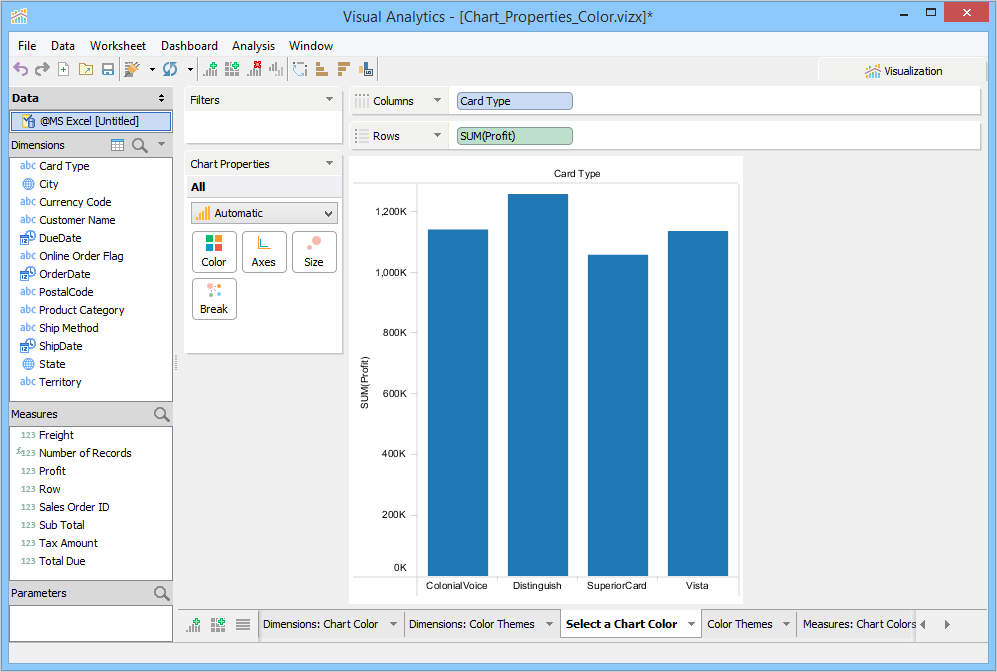Click the Sort ascending bars icon
This screenshot has height=672, width=997.
322,70
